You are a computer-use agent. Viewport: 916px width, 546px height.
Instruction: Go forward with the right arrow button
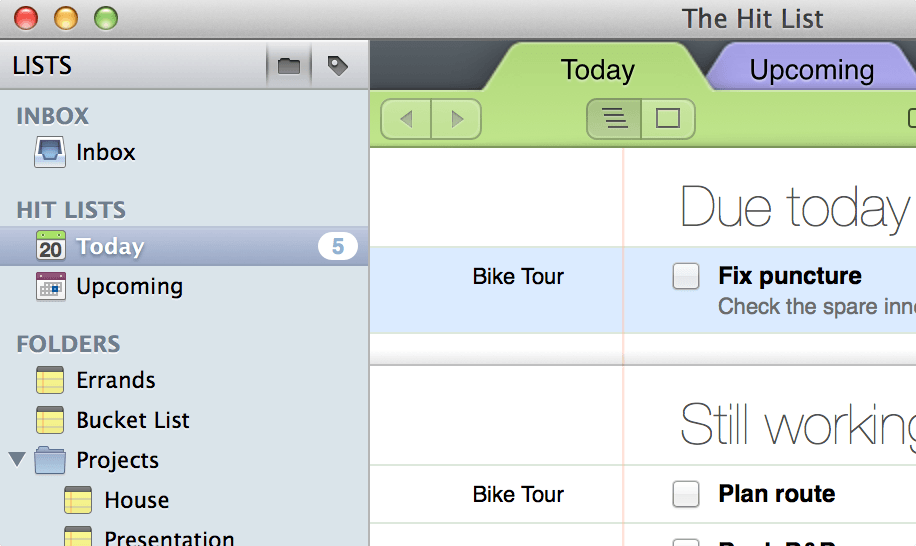click(x=457, y=119)
